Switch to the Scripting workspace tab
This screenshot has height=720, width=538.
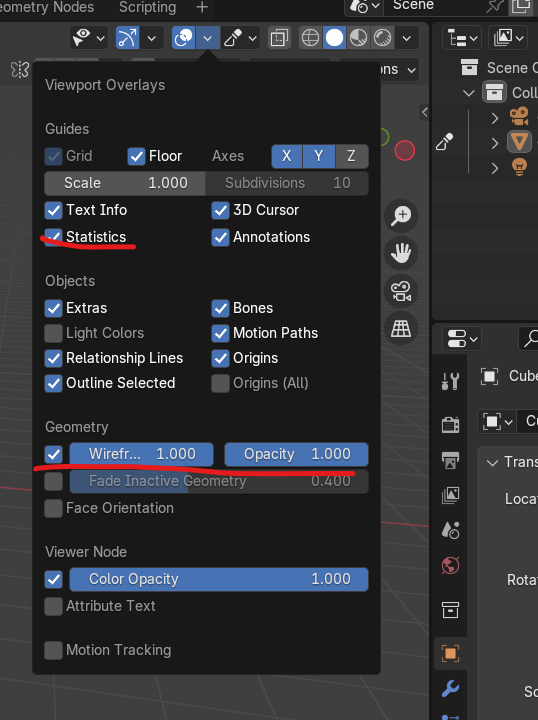[x=147, y=7]
